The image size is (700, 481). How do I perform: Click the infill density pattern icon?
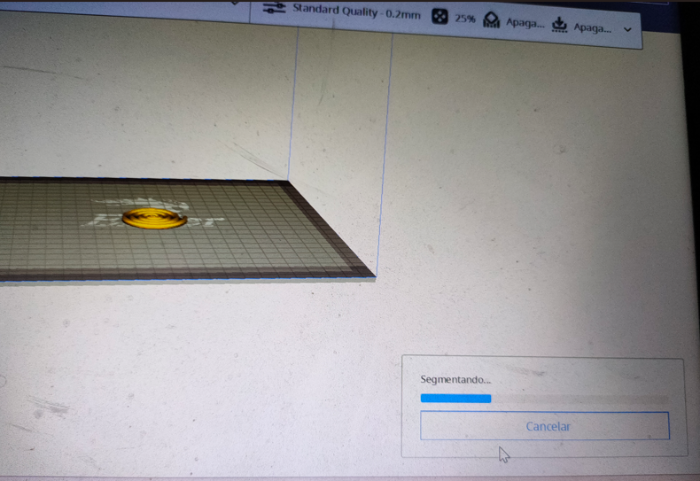439,17
